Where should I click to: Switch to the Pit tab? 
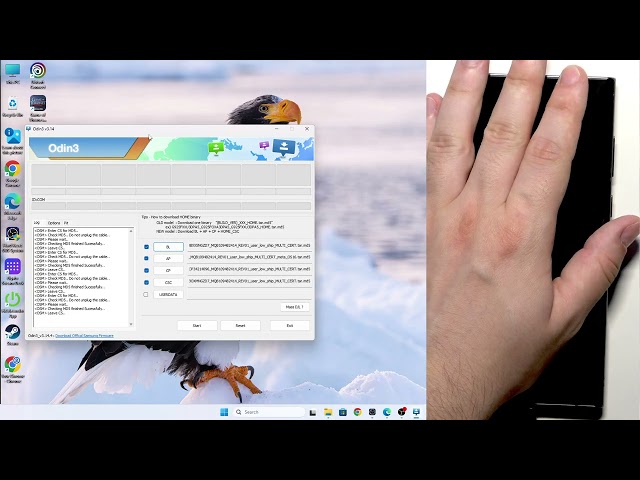click(66, 223)
